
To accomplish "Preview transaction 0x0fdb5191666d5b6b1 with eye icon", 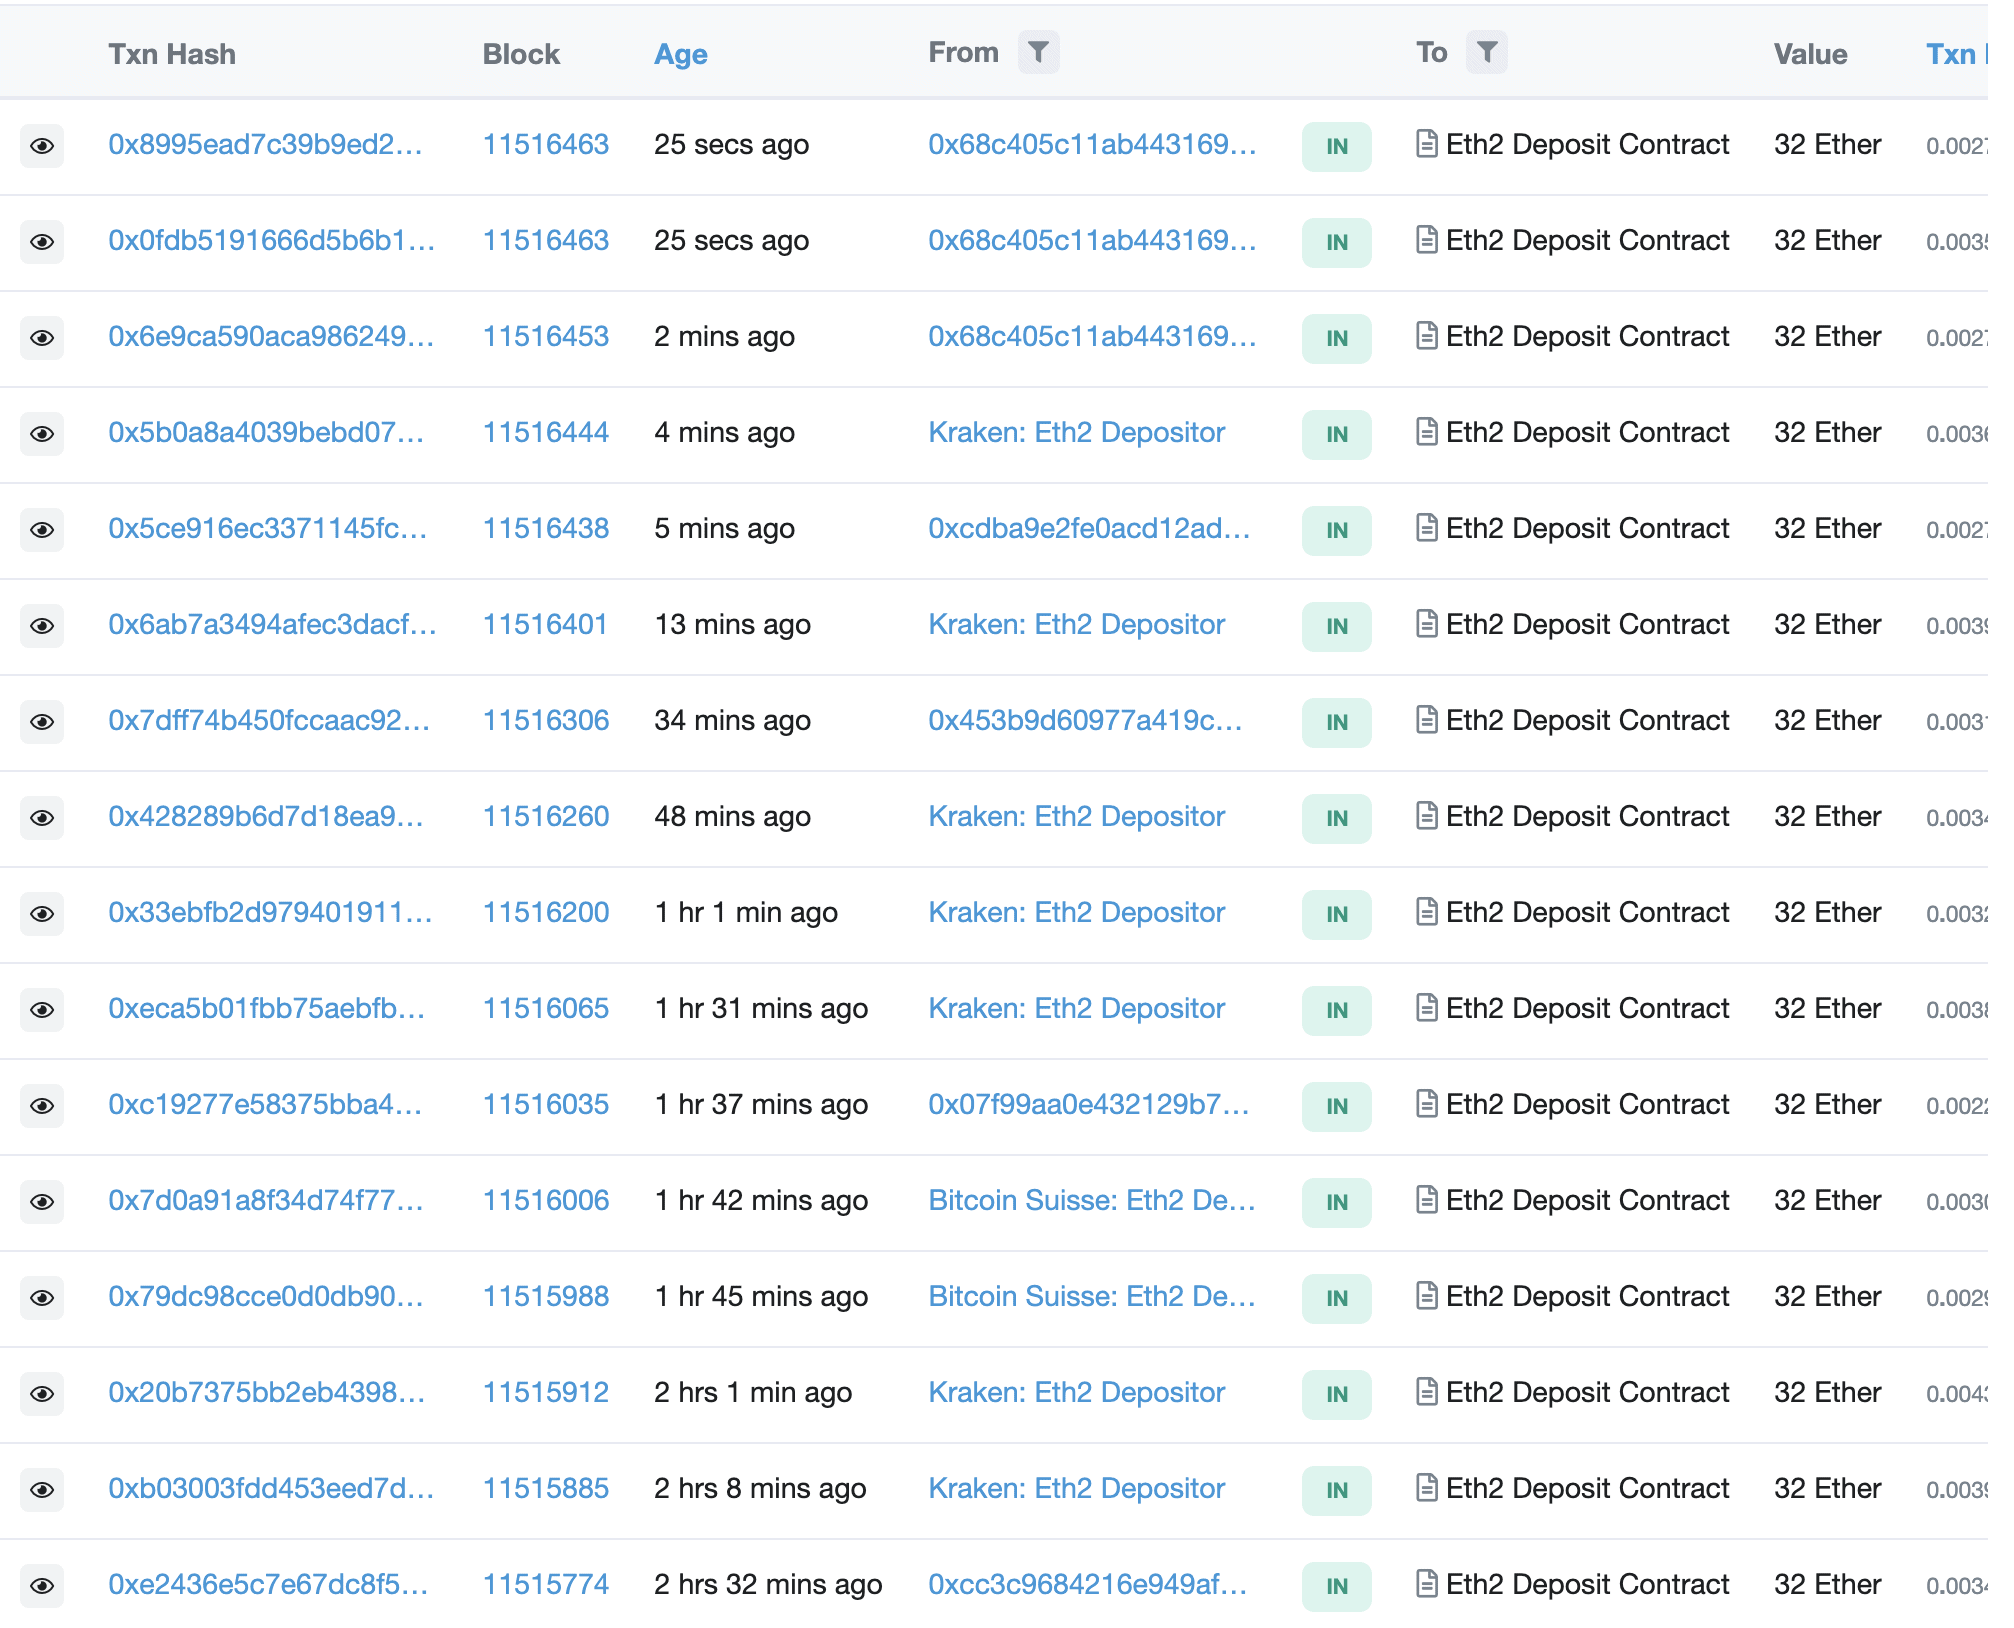I will point(42,242).
